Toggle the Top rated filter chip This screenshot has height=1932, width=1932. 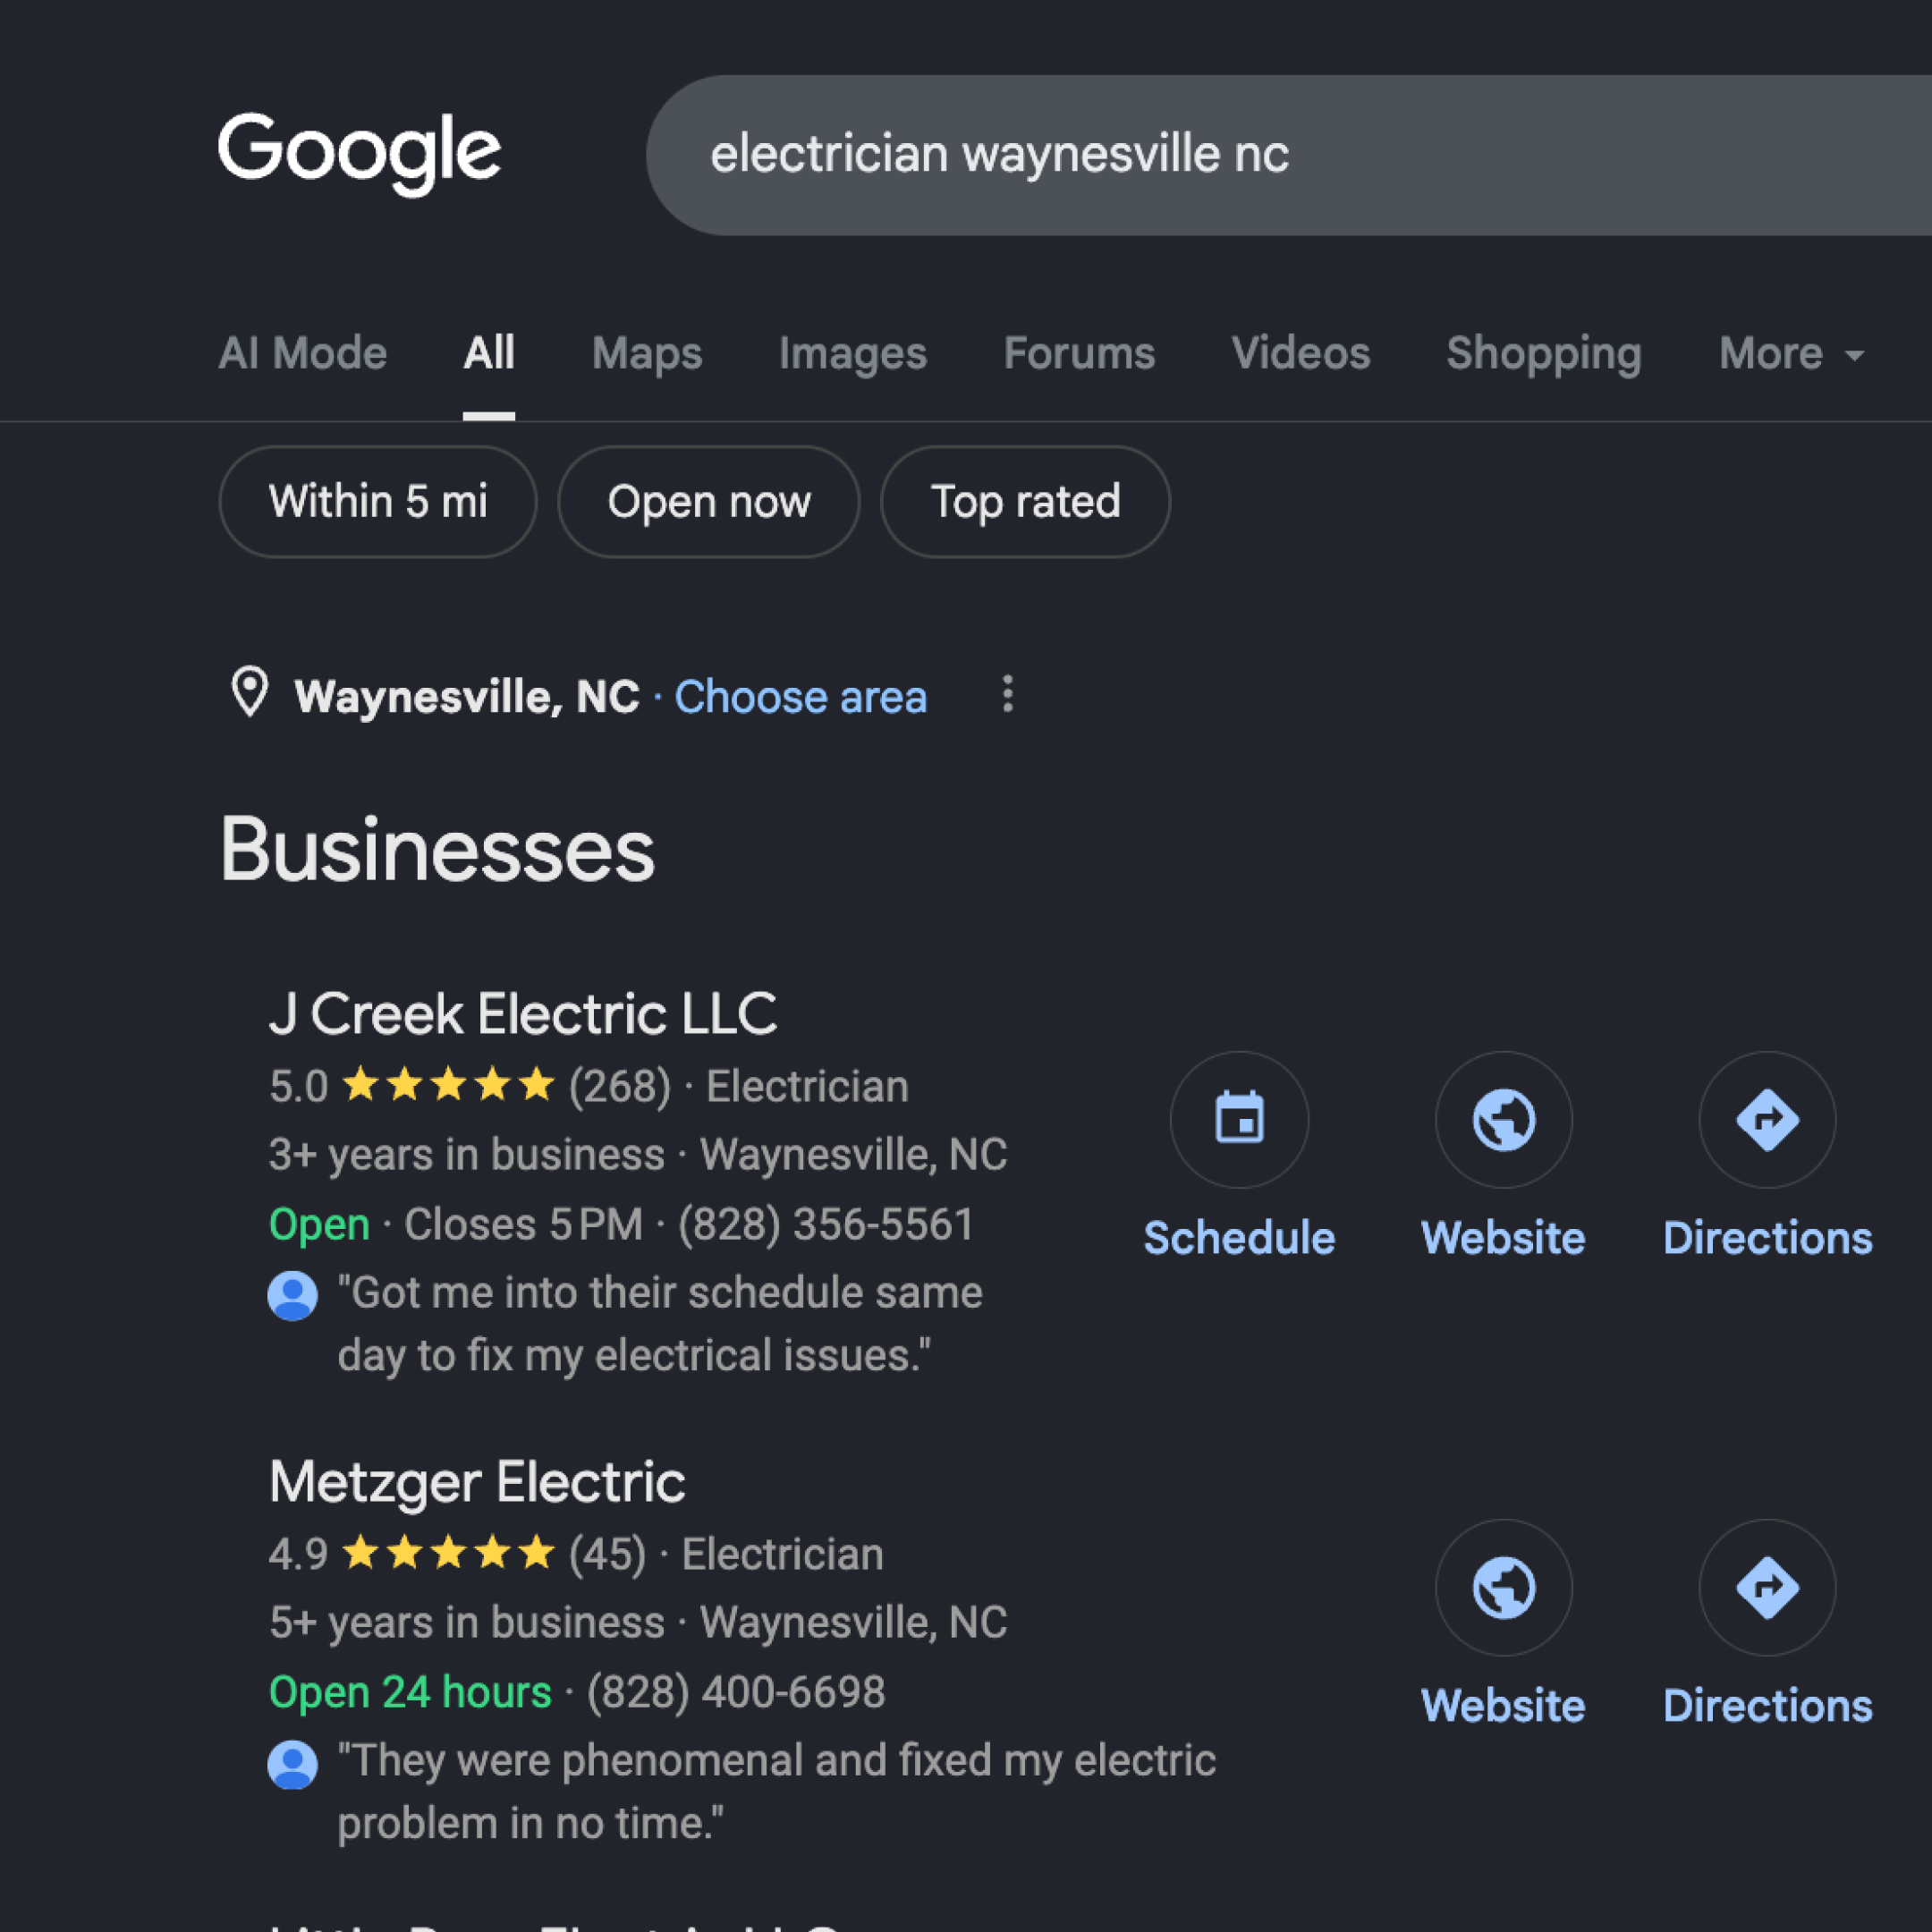[x=1025, y=501]
